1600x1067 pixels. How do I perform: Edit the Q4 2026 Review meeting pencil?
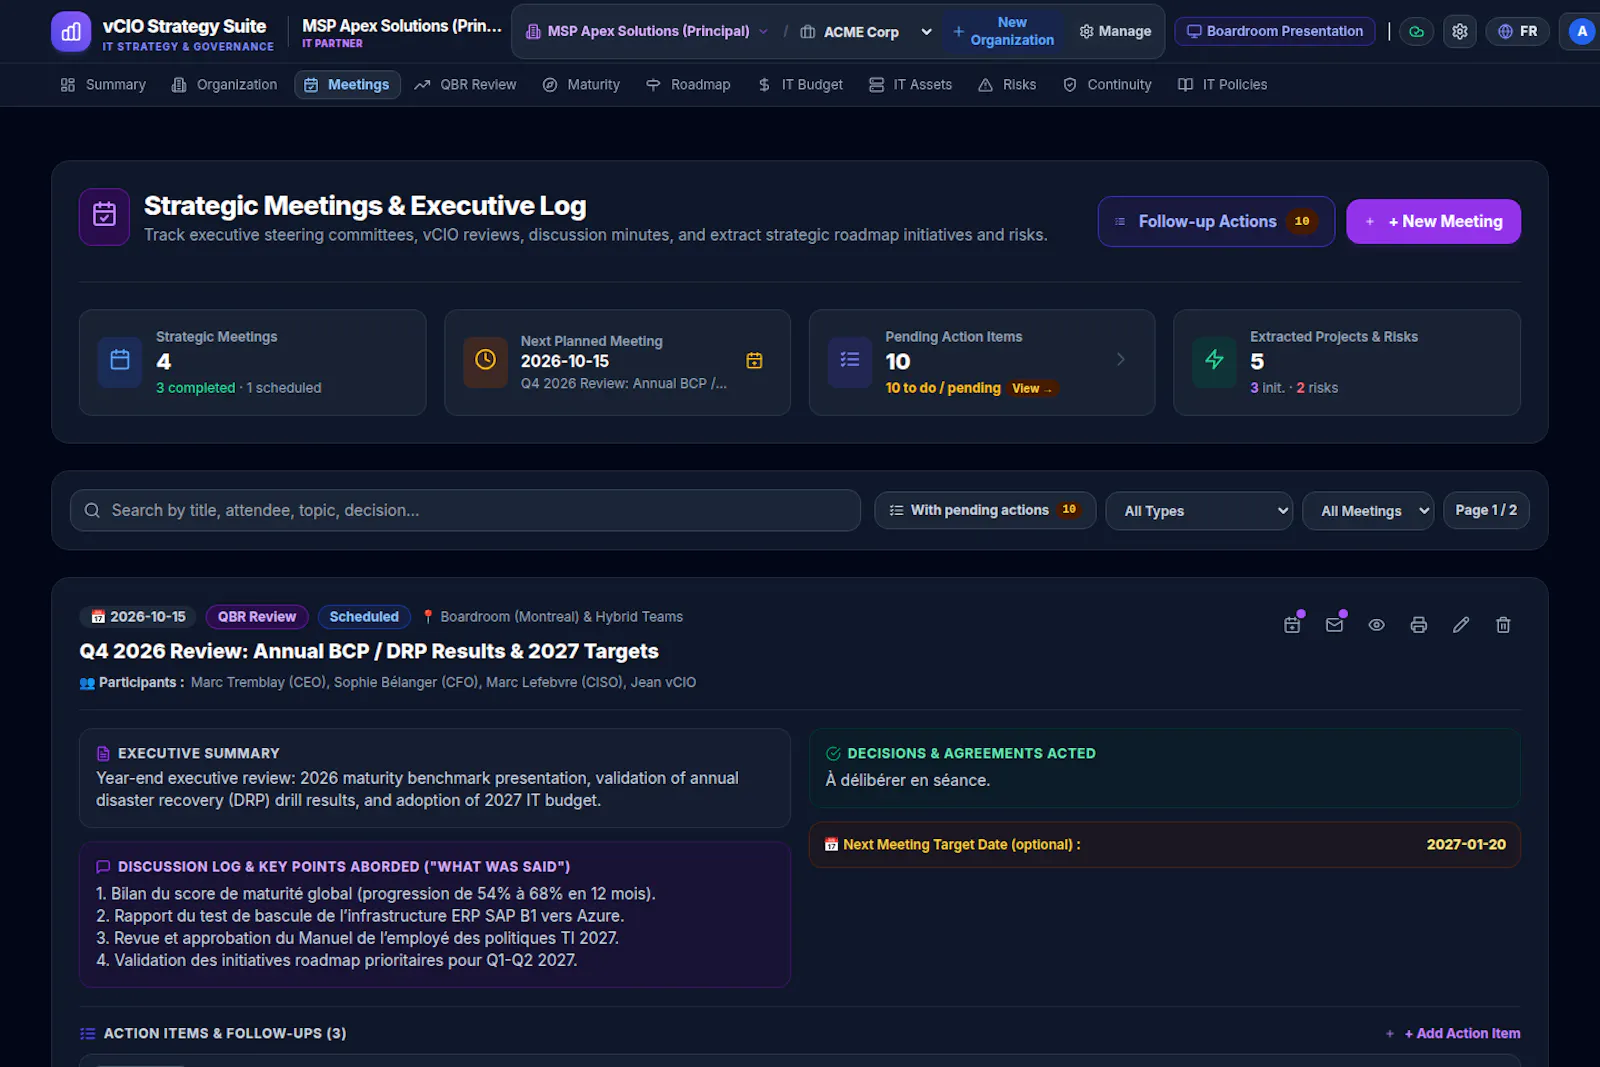click(1461, 625)
